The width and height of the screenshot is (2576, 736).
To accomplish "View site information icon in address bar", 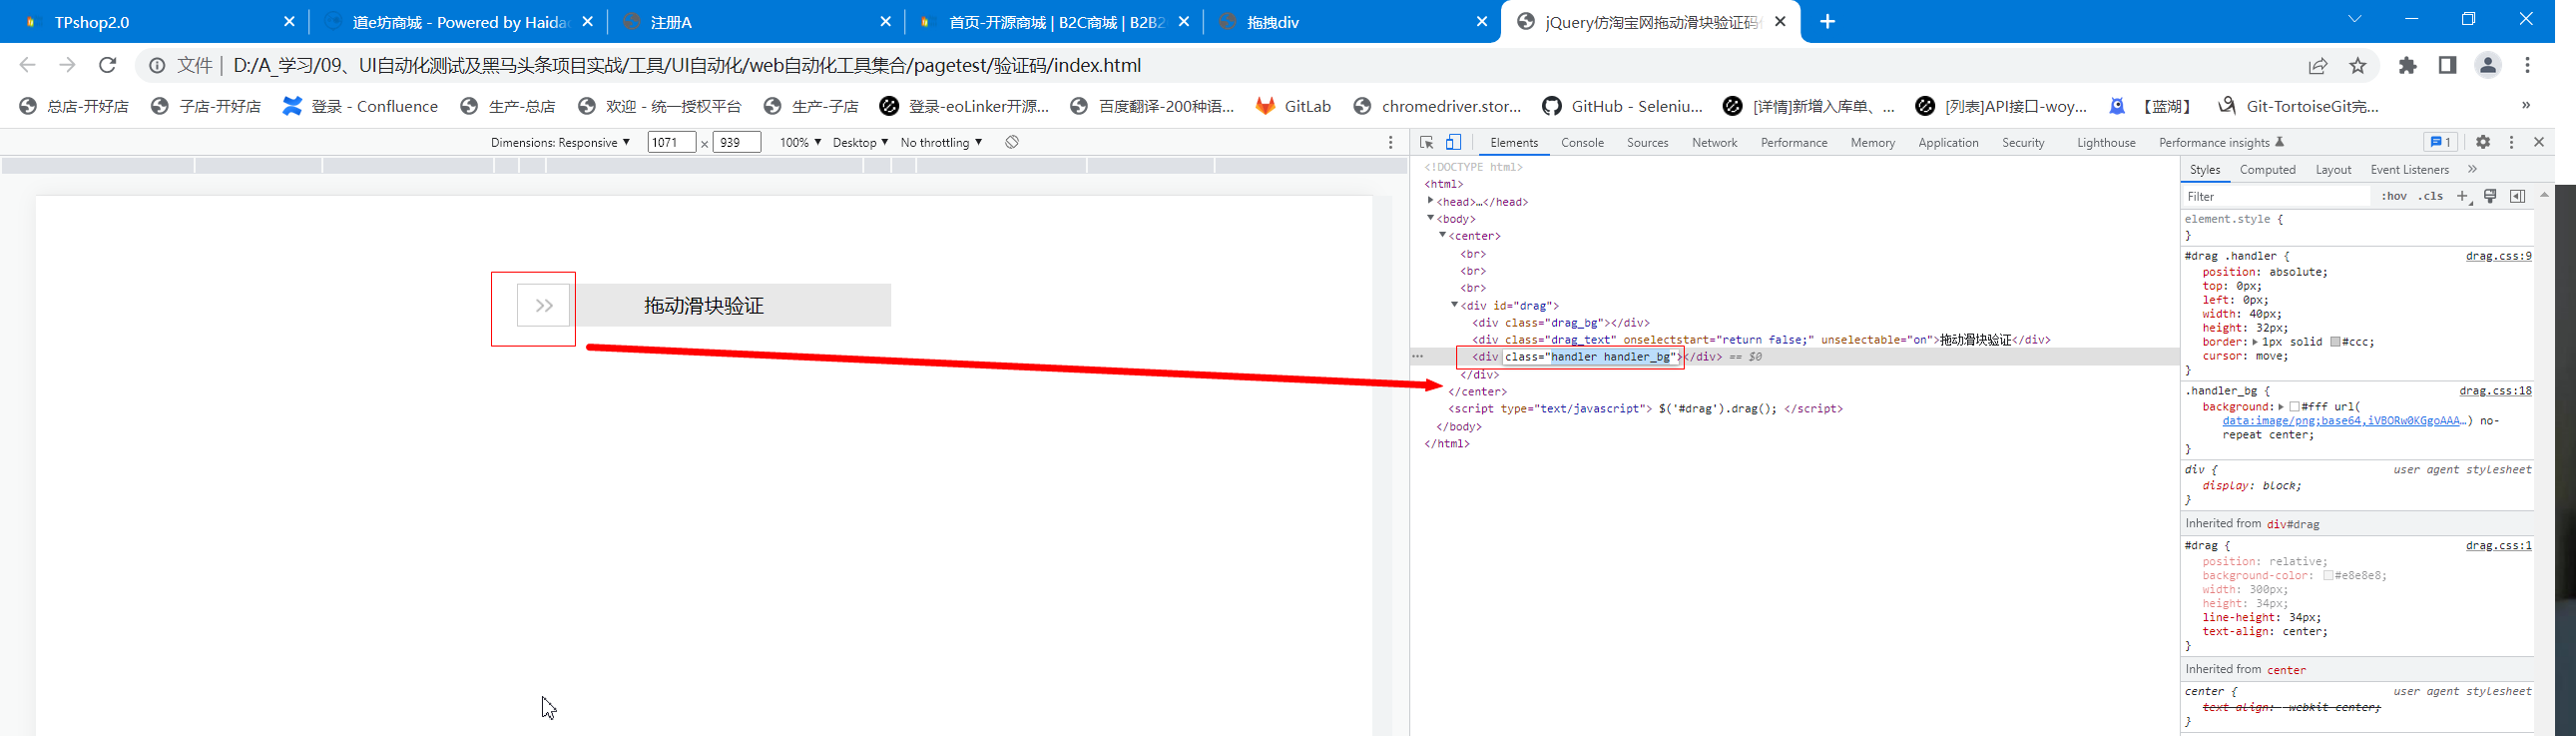I will [x=157, y=65].
